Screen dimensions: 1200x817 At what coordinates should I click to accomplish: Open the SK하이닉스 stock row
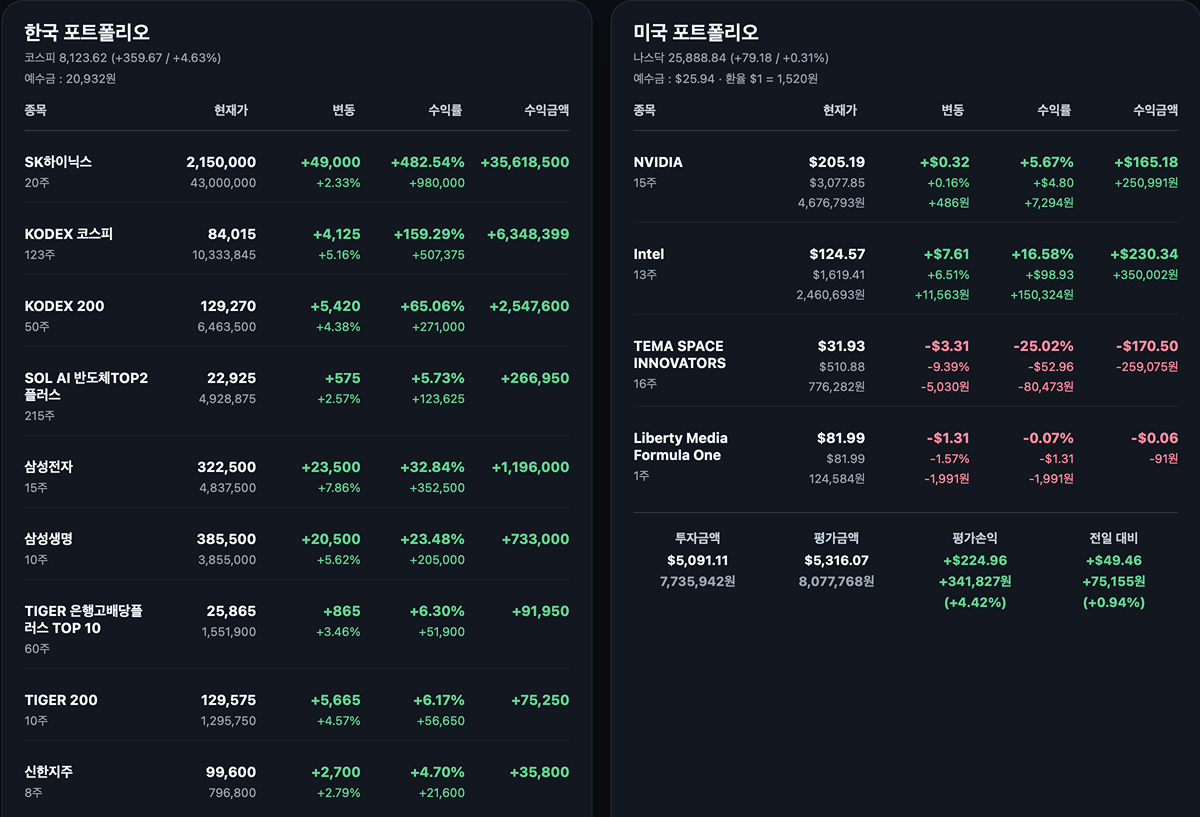point(297,172)
